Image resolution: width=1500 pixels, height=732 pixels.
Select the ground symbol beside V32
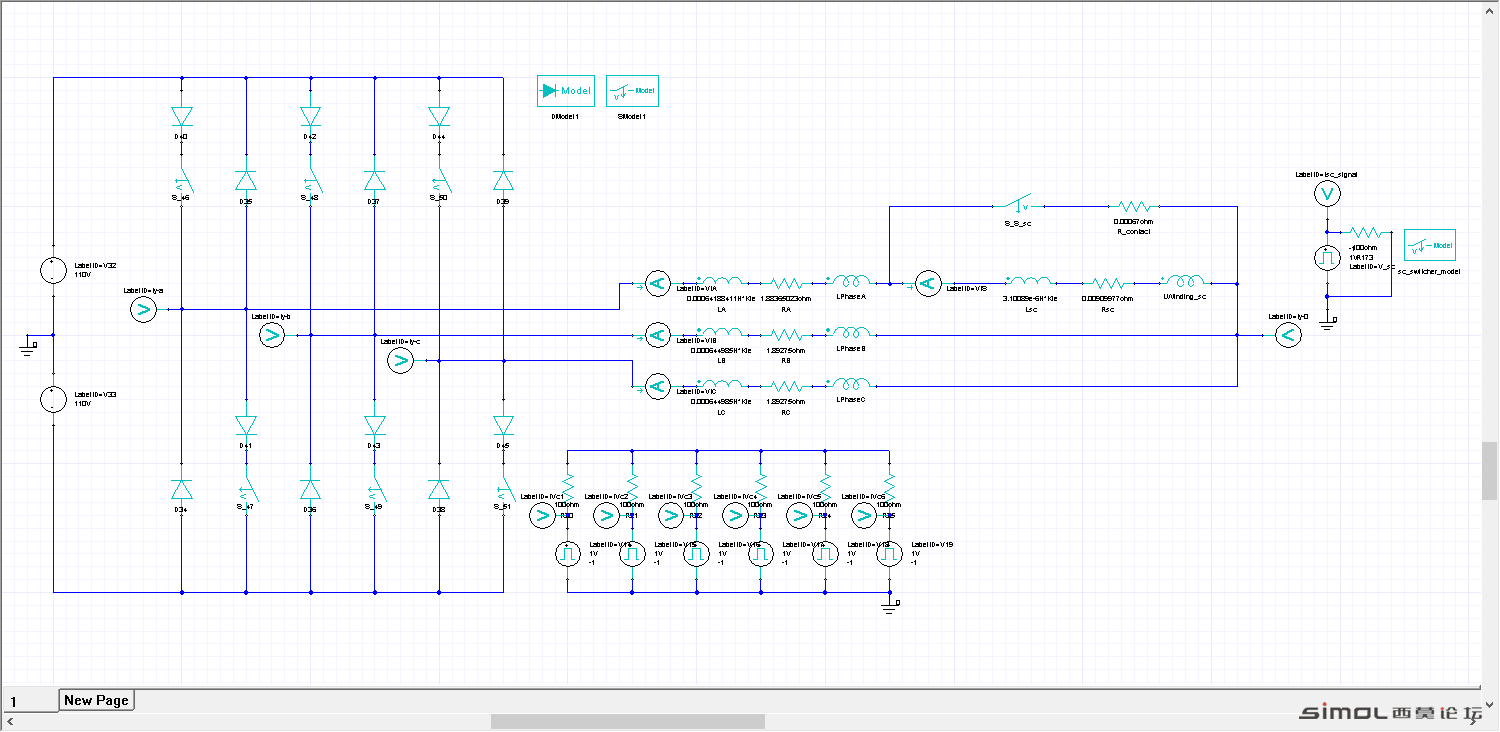pyautogui.click(x=28, y=346)
